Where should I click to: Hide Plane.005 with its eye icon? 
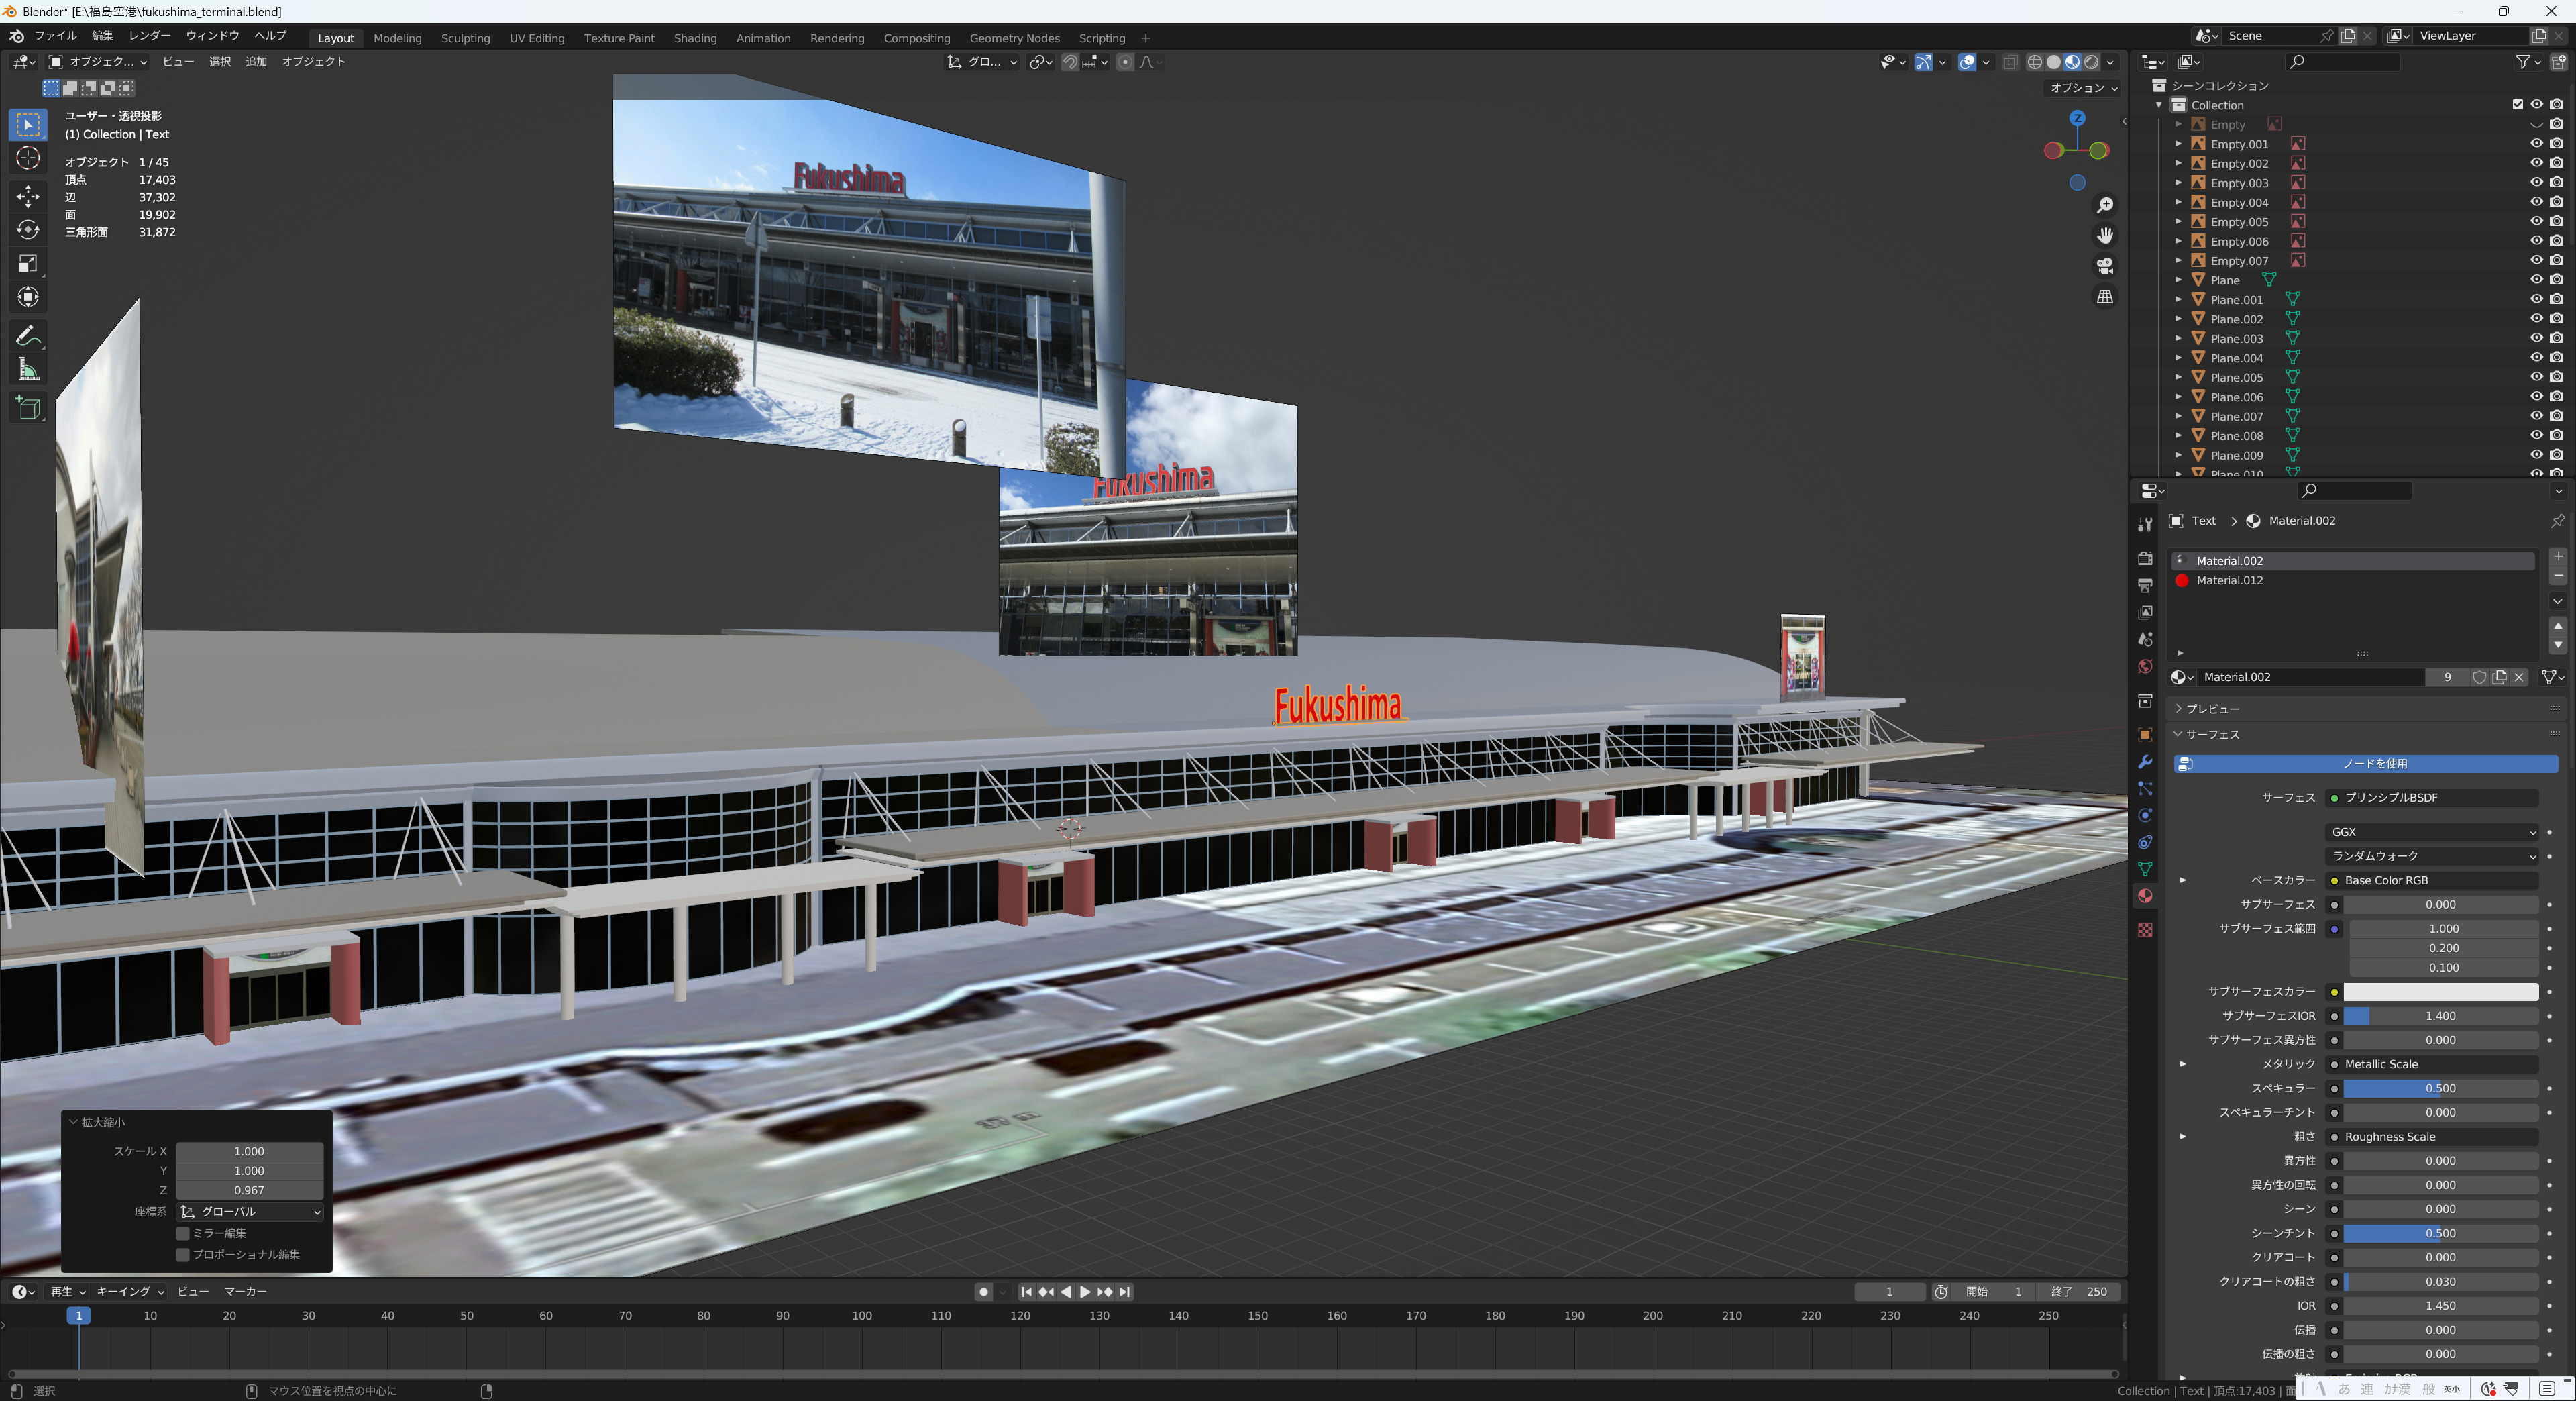point(2537,377)
